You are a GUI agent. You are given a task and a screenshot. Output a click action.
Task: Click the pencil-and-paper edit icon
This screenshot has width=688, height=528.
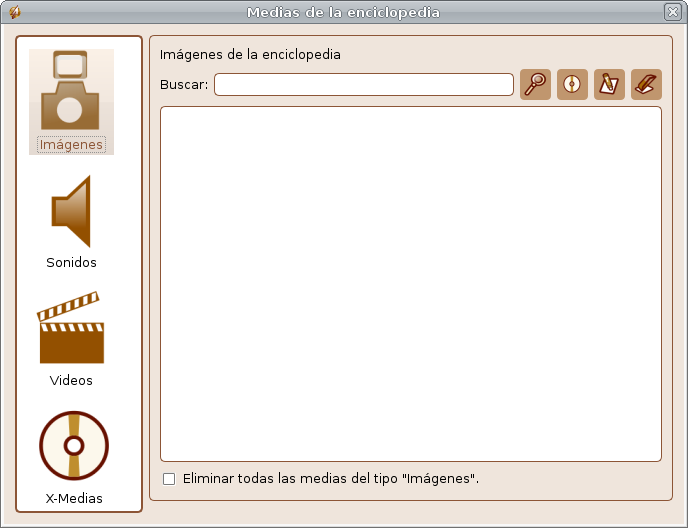[609, 85]
